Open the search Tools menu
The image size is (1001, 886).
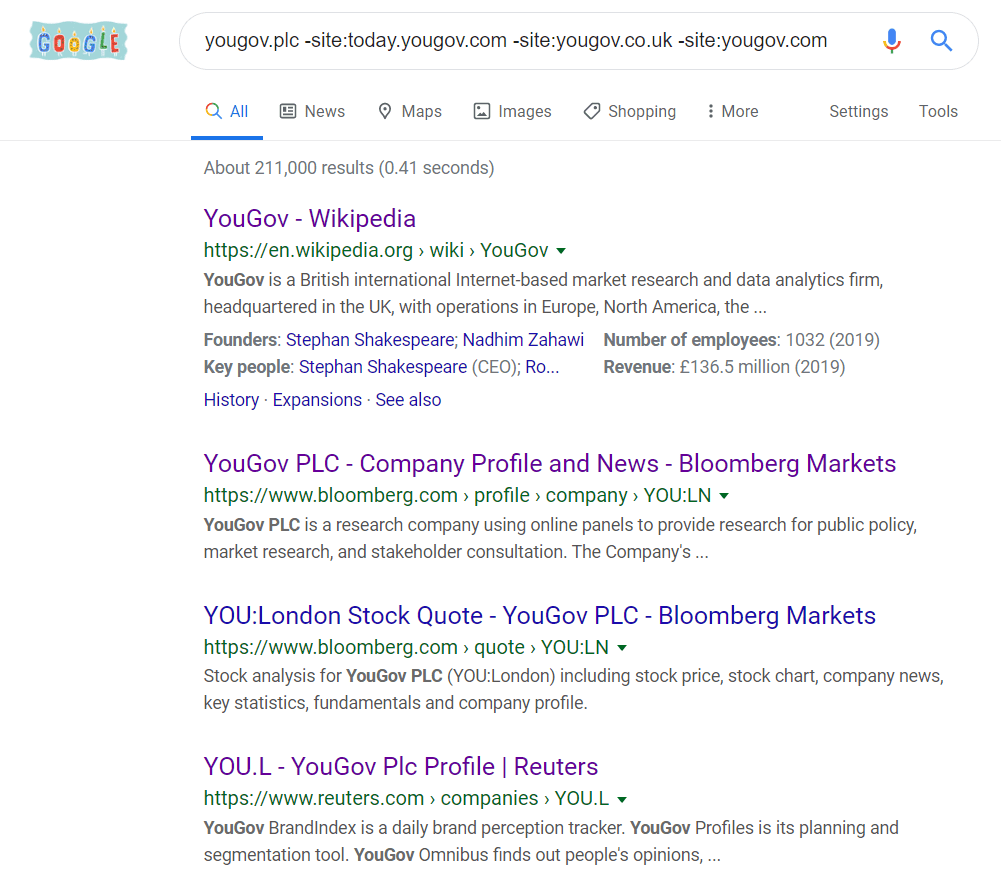[x=938, y=111]
